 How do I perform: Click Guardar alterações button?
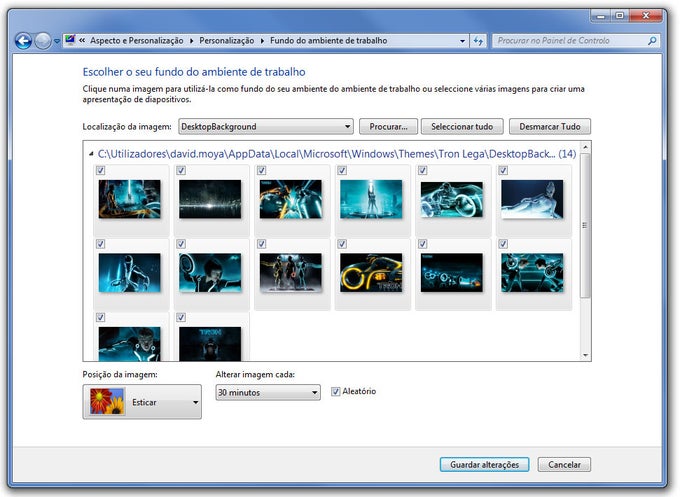(x=484, y=464)
